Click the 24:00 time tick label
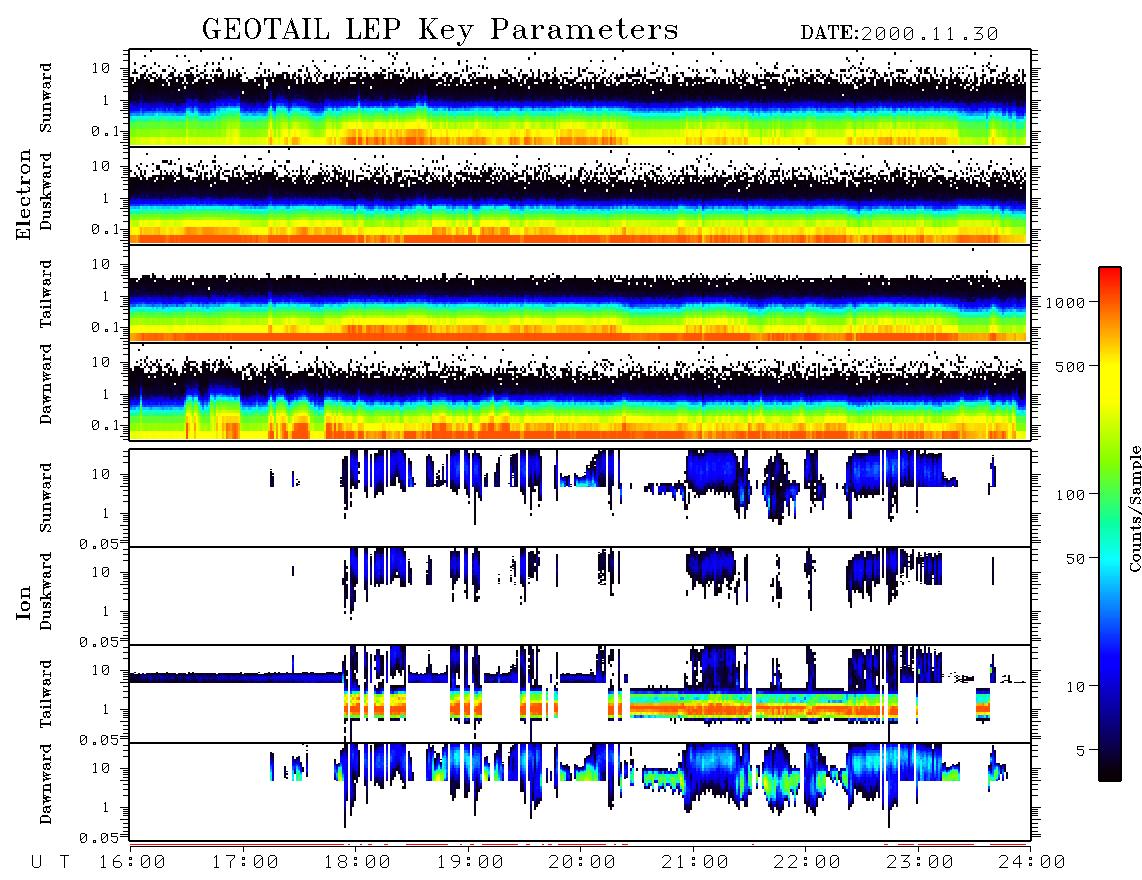This screenshot has width=1142, height=880. [x=1032, y=863]
